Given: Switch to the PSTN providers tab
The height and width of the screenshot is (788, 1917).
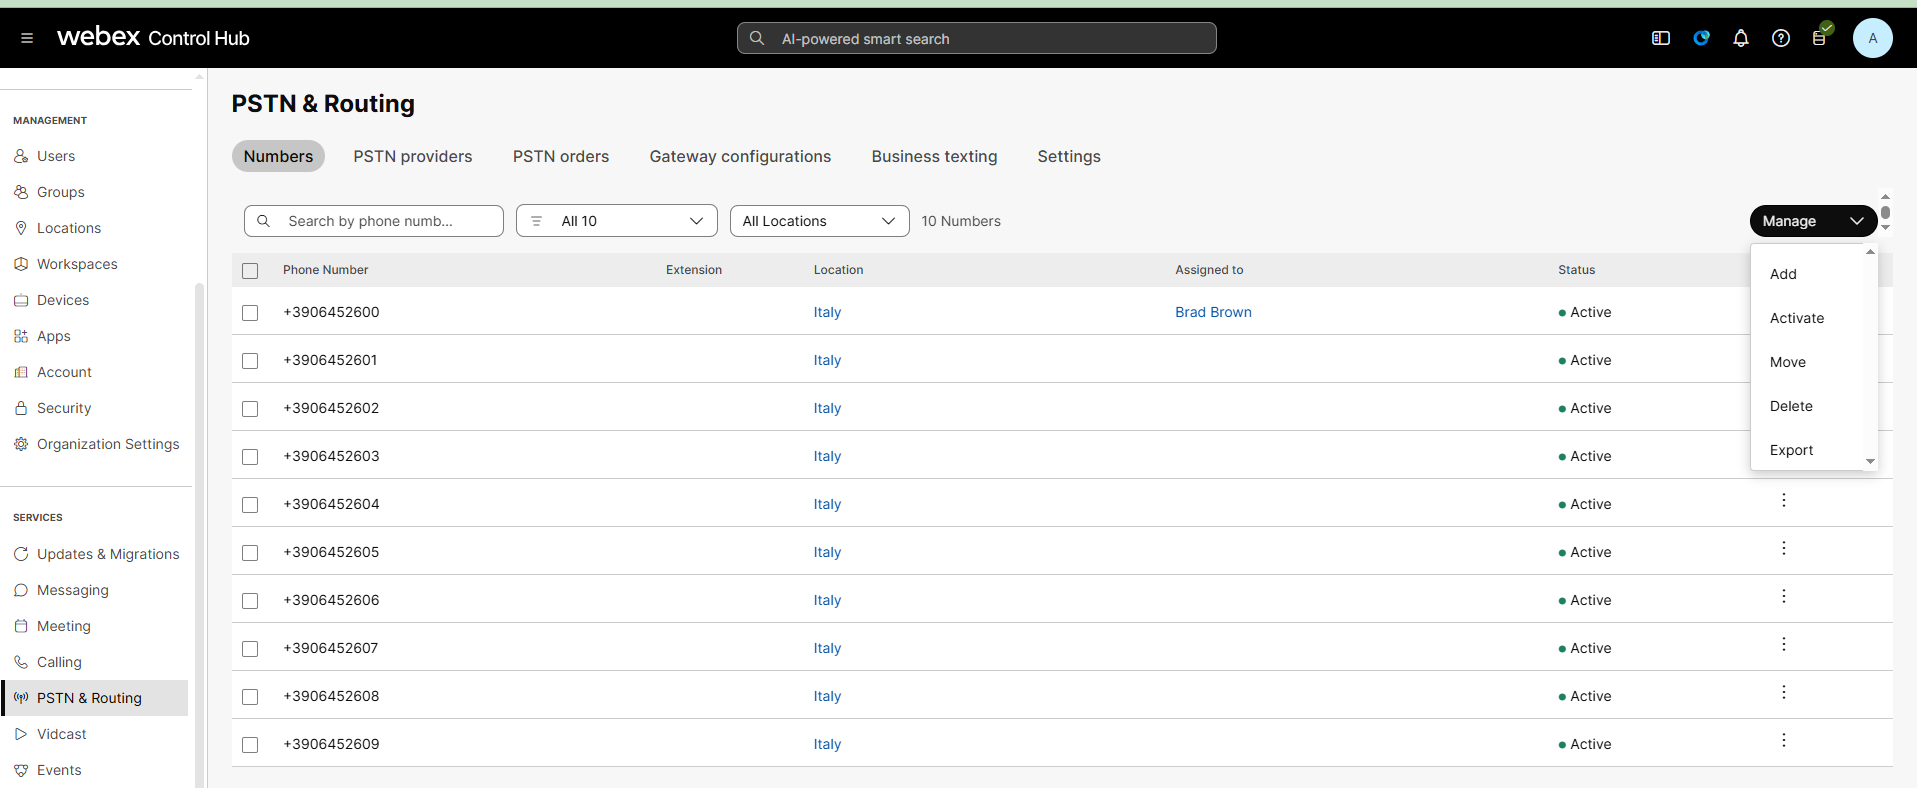Looking at the screenshot, I should coord(412,157).
